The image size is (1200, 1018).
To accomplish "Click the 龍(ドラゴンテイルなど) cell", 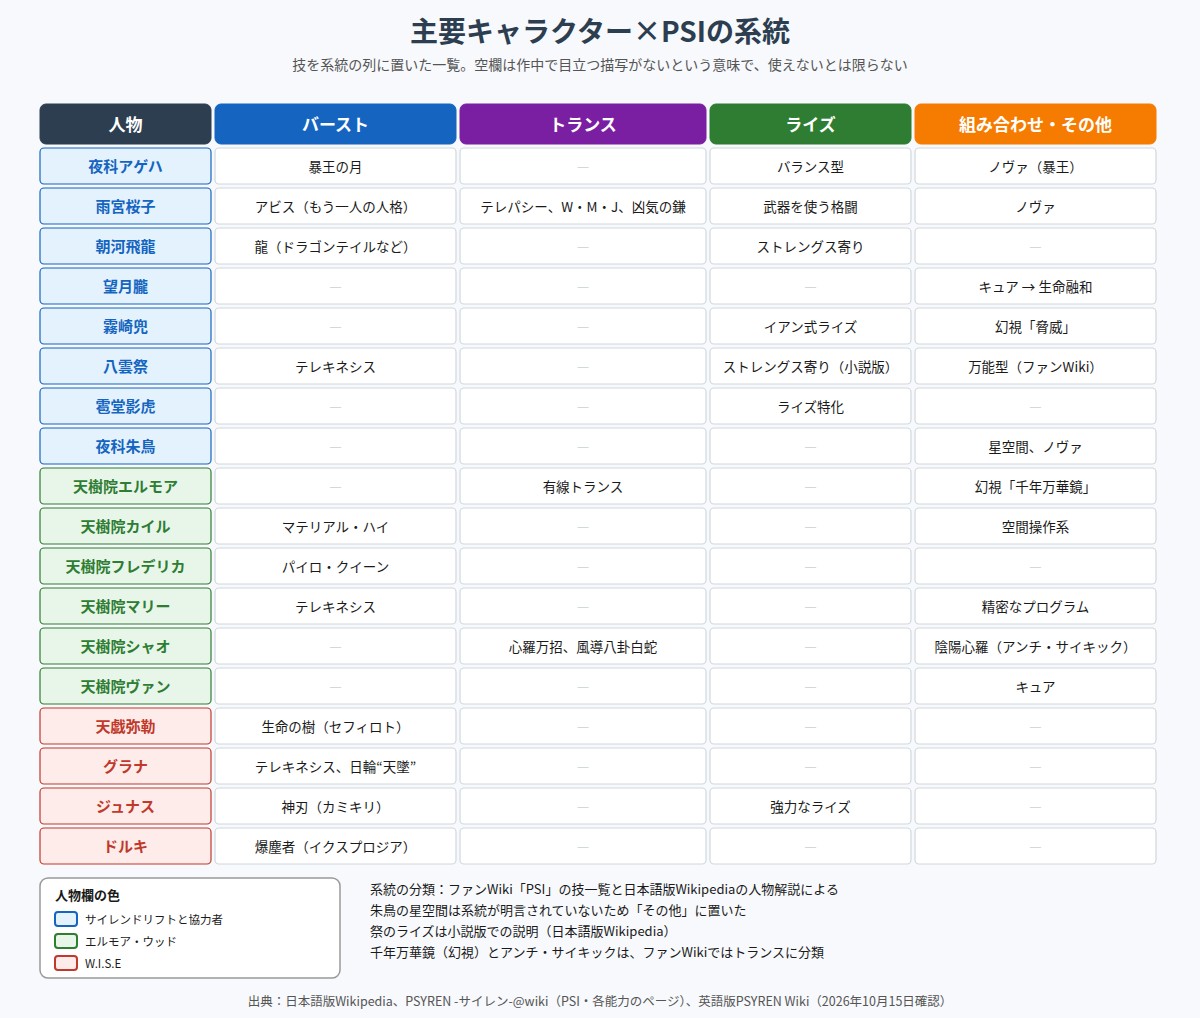I will (335, 246).
